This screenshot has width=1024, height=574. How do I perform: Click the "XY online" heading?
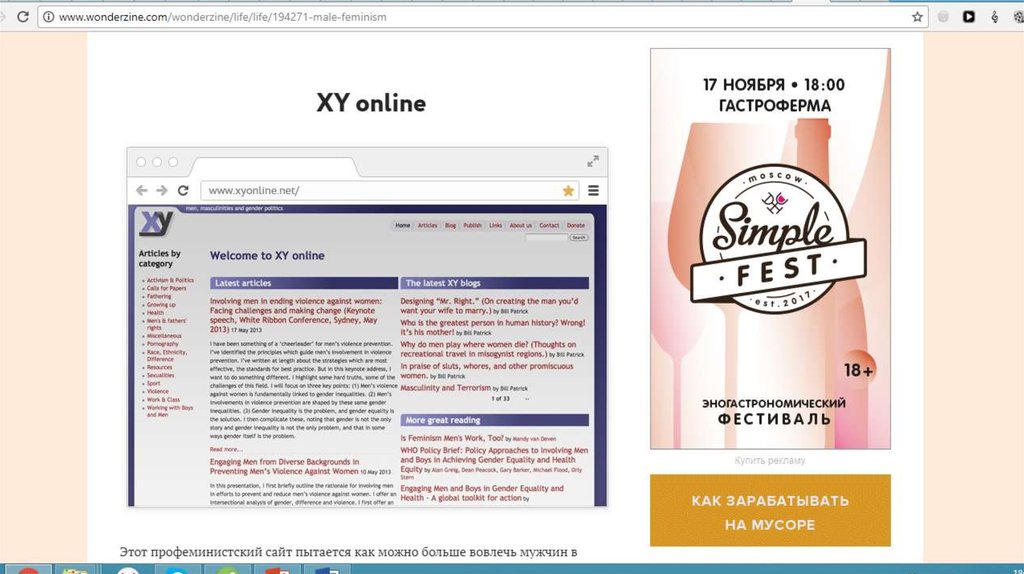[x=370, y=103]
